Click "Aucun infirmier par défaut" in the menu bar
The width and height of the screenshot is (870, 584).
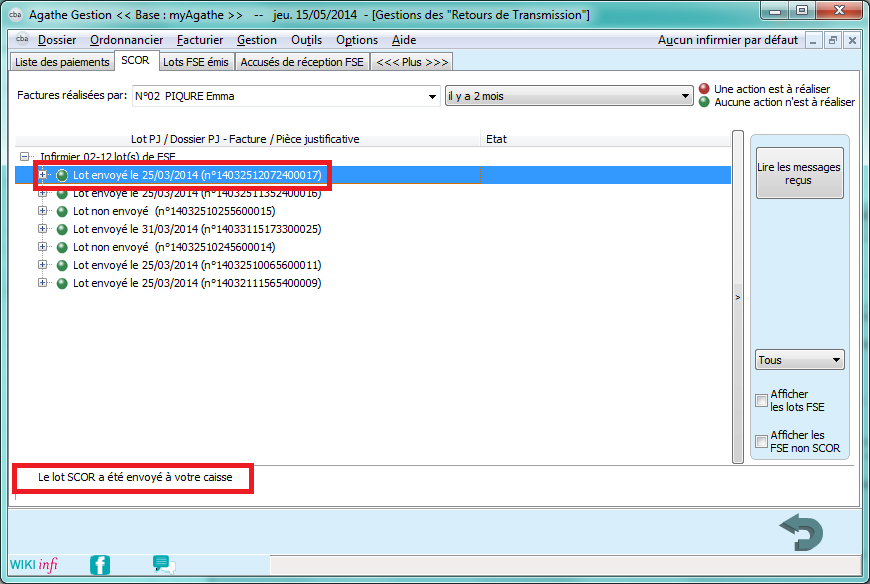click(728, 40)
